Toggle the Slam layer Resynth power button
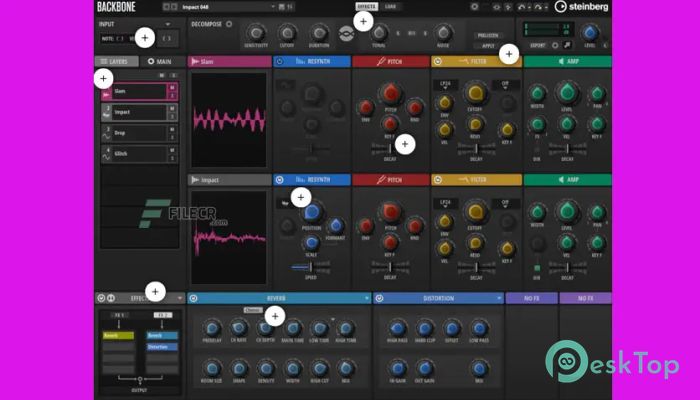The image size is (700, 400). pyautogui.click(x=279, y=61)
